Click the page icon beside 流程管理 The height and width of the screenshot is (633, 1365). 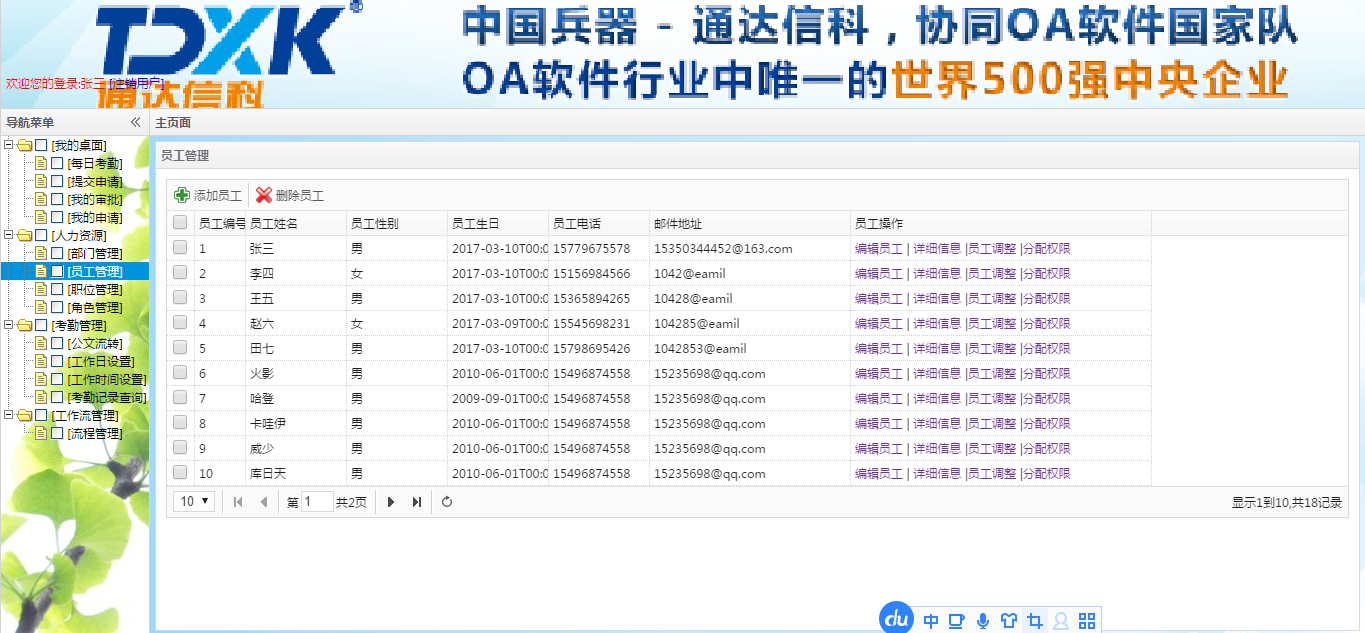(41, 434)
